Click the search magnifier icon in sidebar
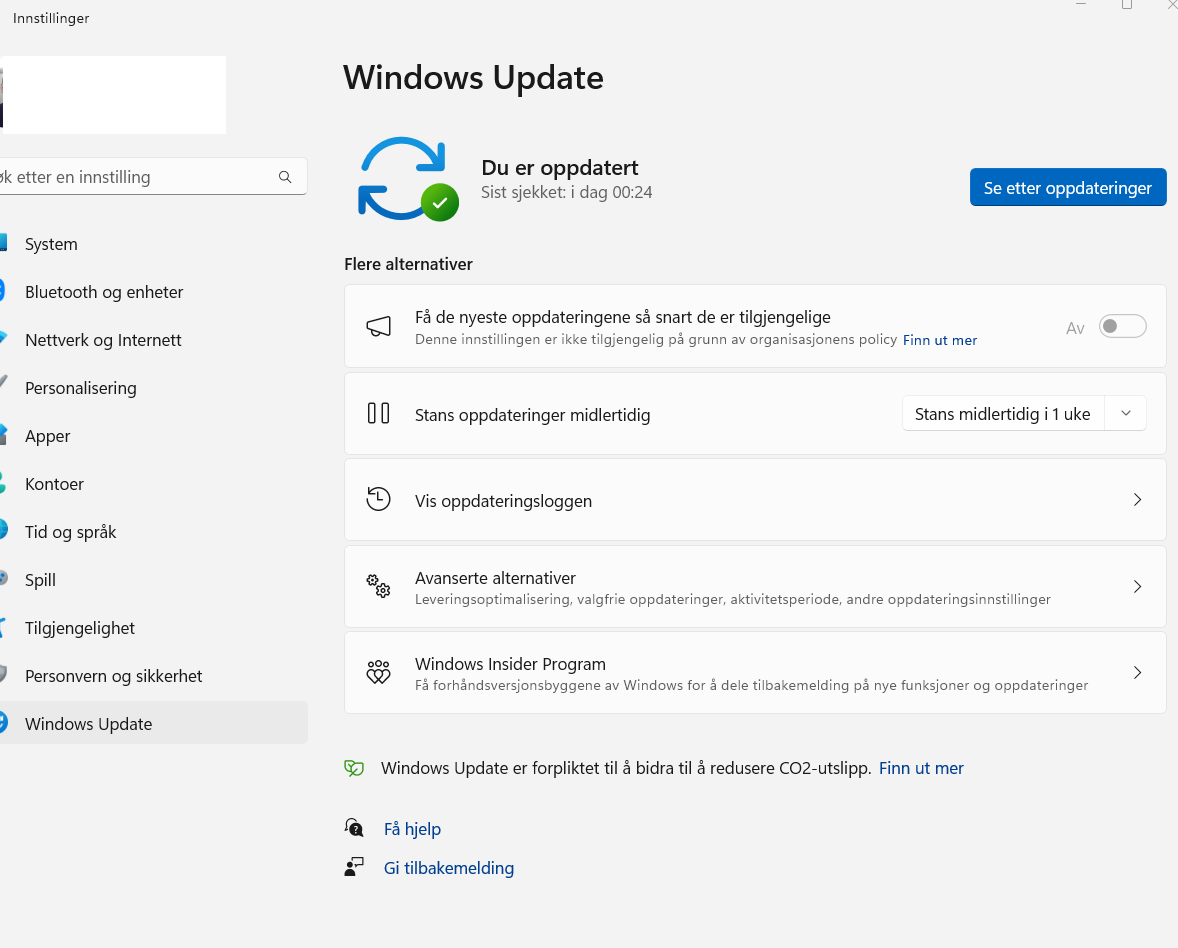1178x948 pixels. tap(285, 177)
